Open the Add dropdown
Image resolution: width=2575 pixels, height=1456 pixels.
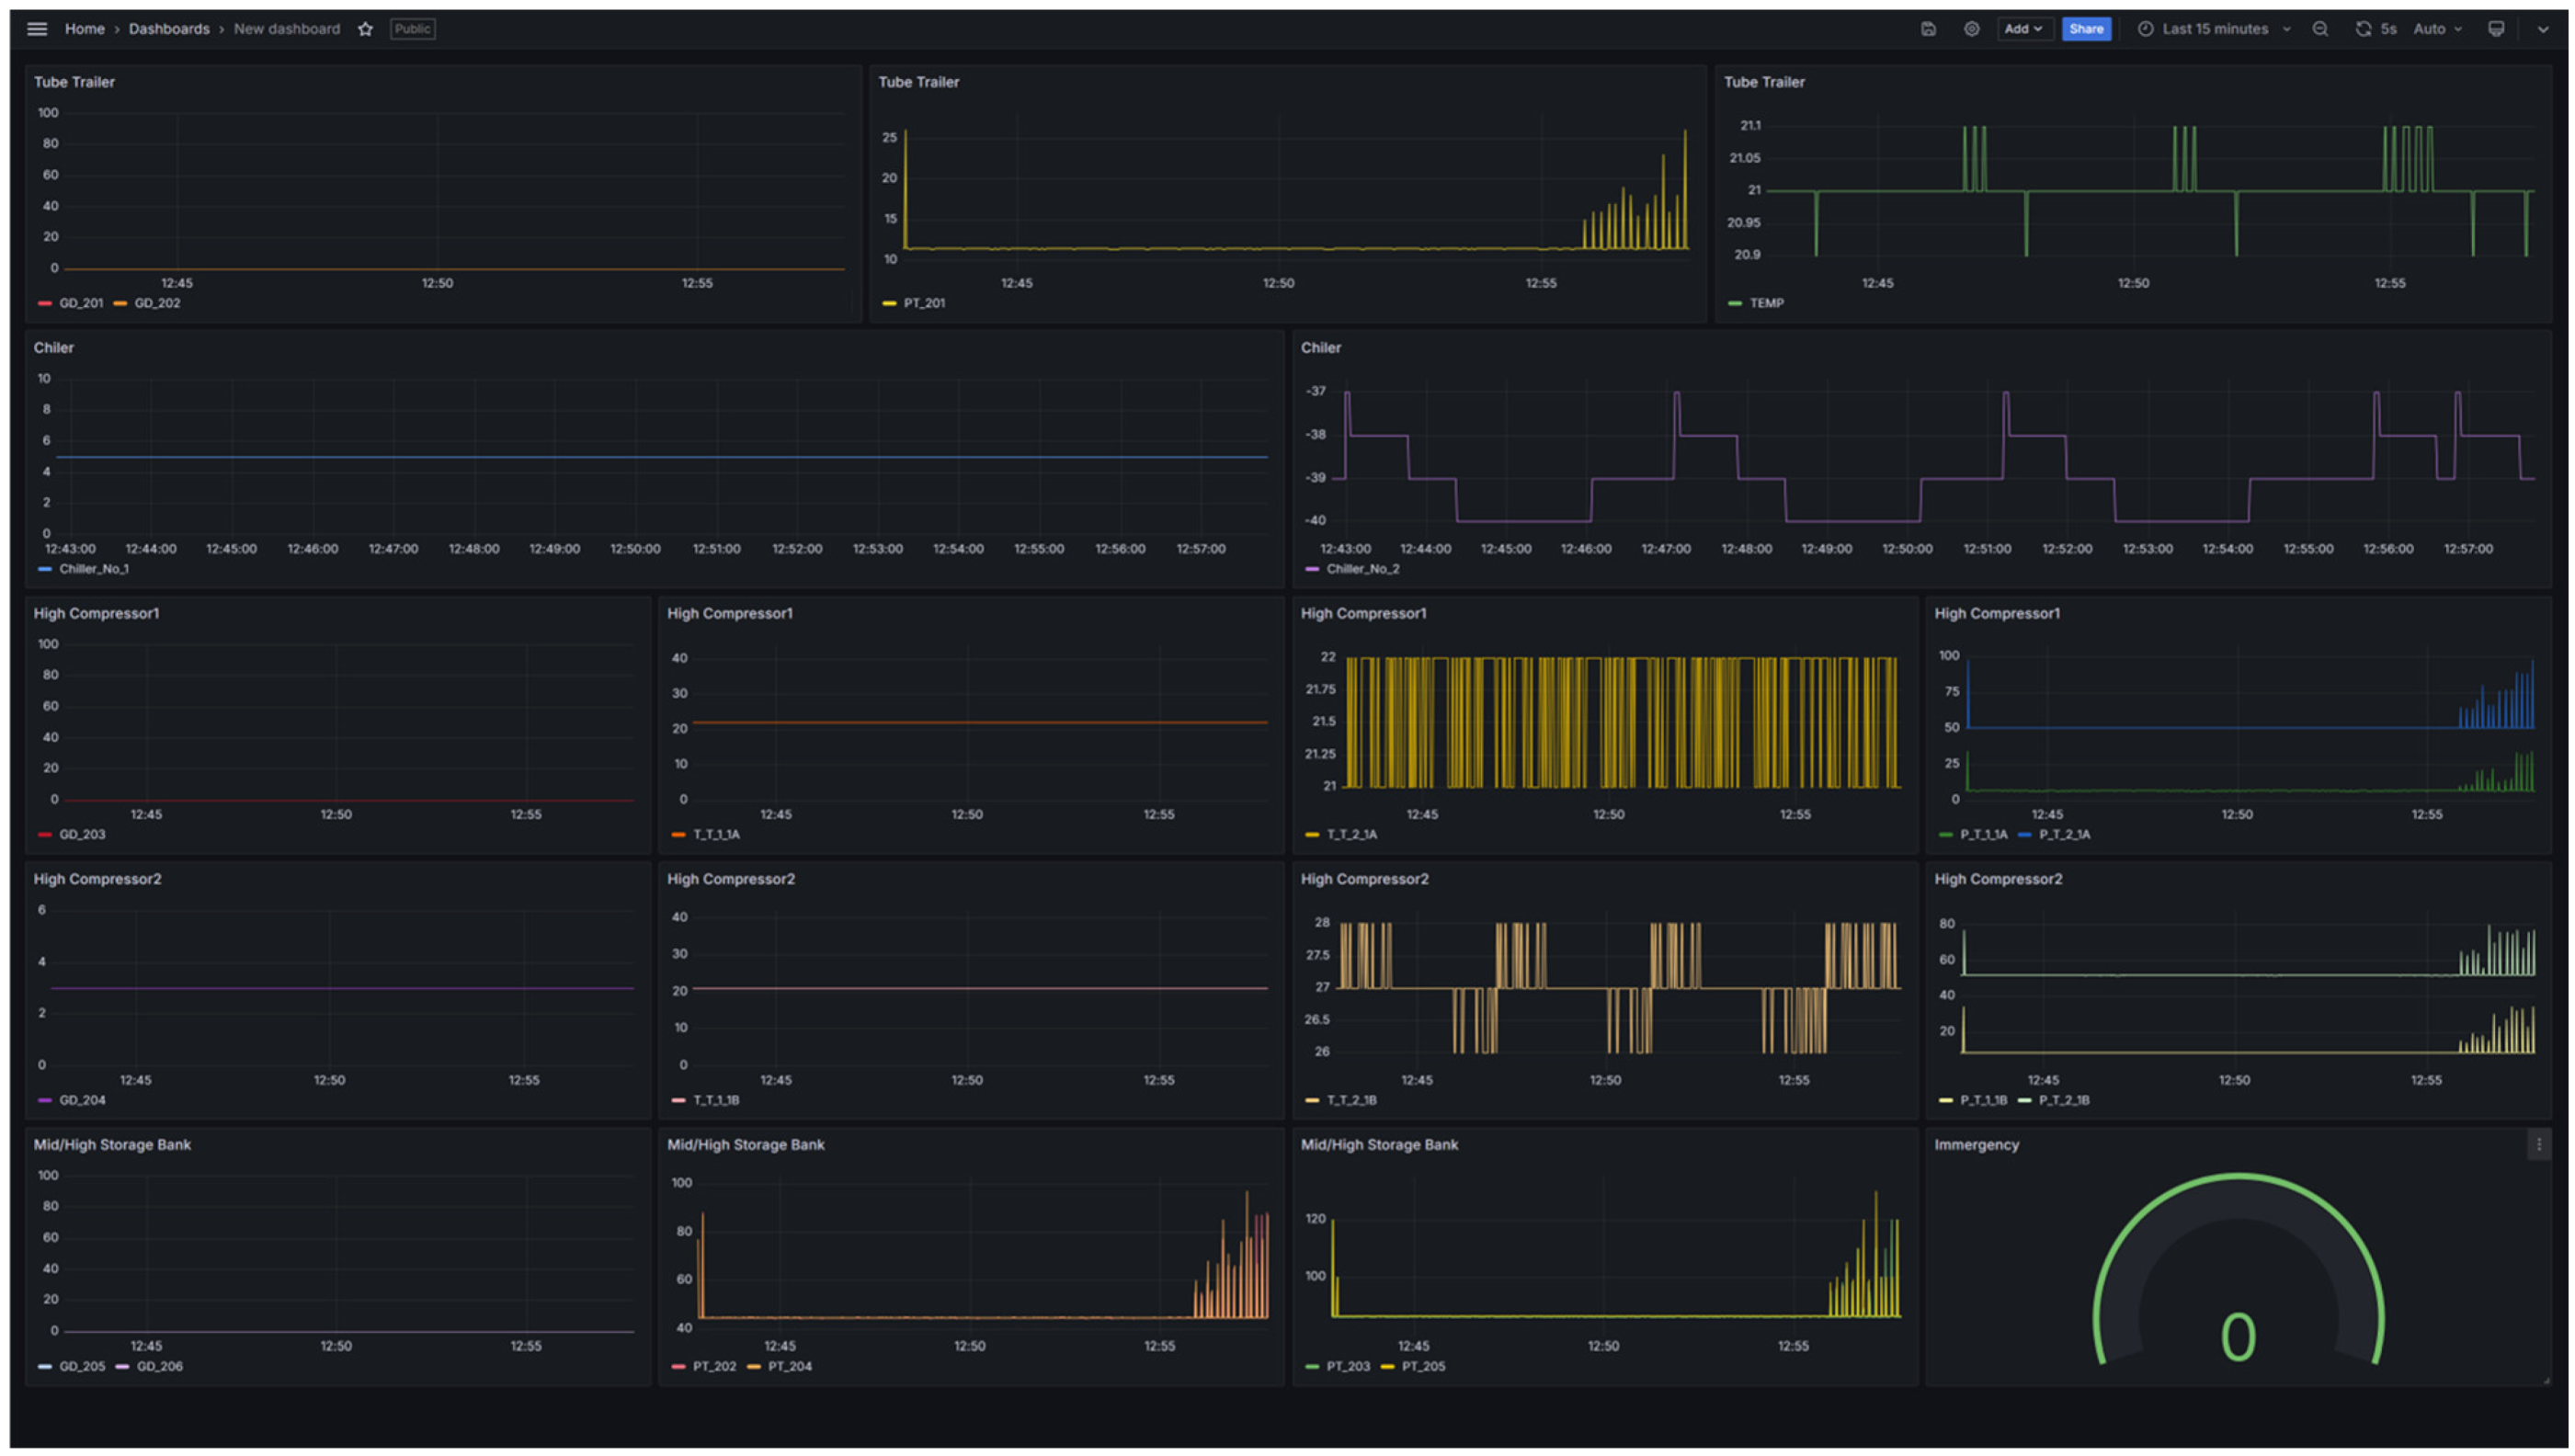pos(2023,29)
